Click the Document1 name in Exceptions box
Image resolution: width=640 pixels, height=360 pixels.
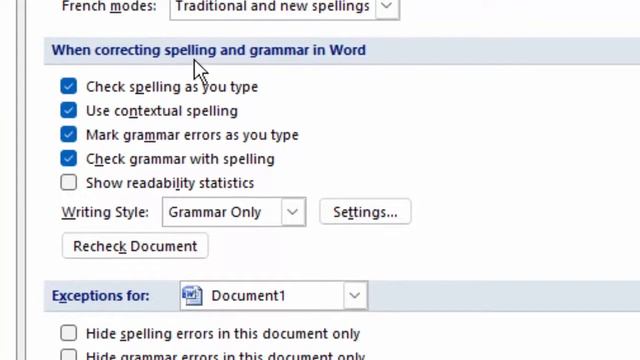(248, 296)
